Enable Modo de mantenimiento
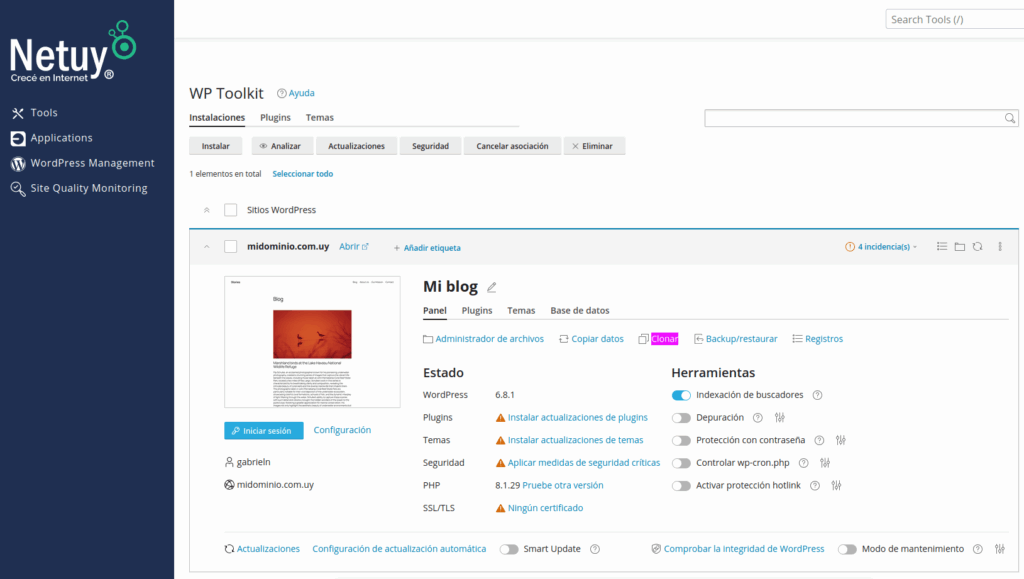Image resolution: width=1024 pixels, height=579 pixels. tap(847, 549)
